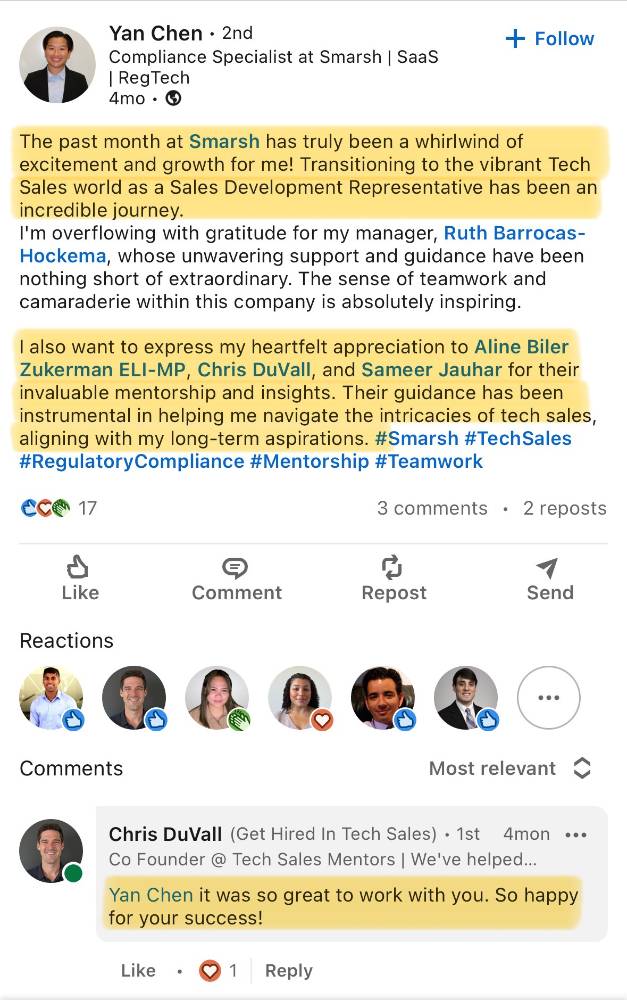View the 3 comments link
627x1000 pixels.
pyautogui.click(x=431, y=508)
